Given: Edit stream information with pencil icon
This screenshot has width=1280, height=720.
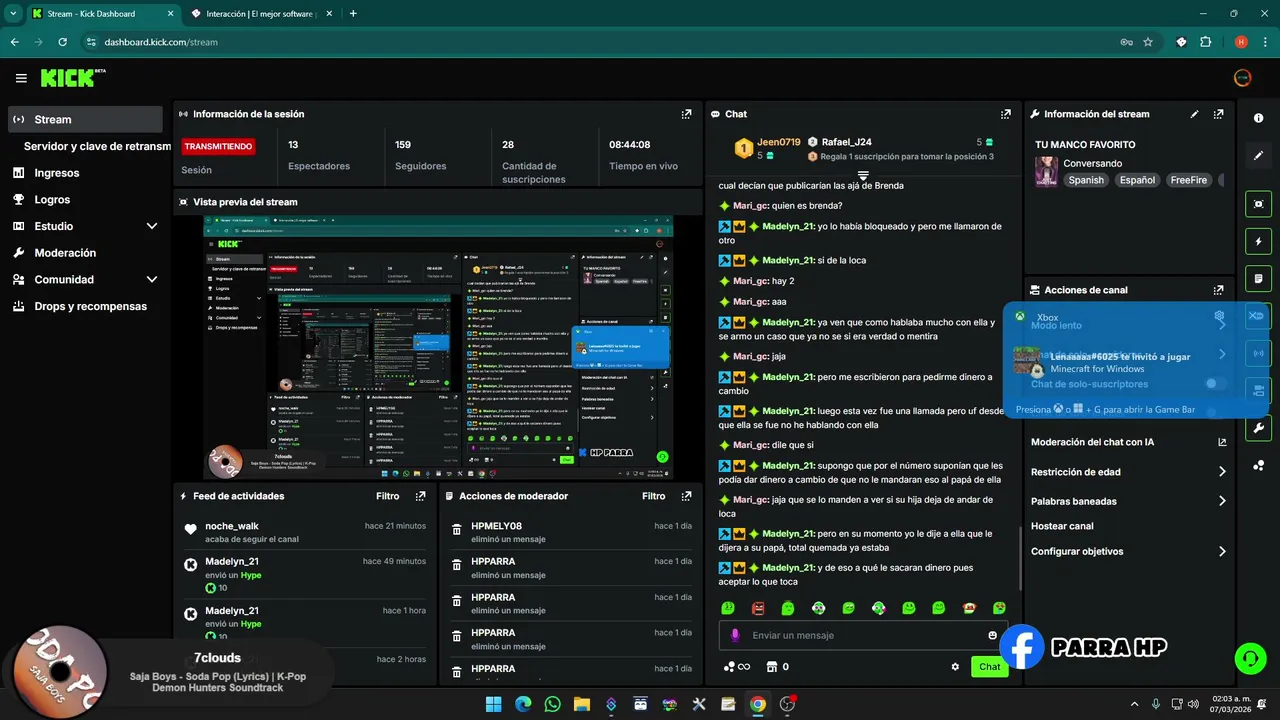Looking at the screenshot, I should (x=1194, y=114).
